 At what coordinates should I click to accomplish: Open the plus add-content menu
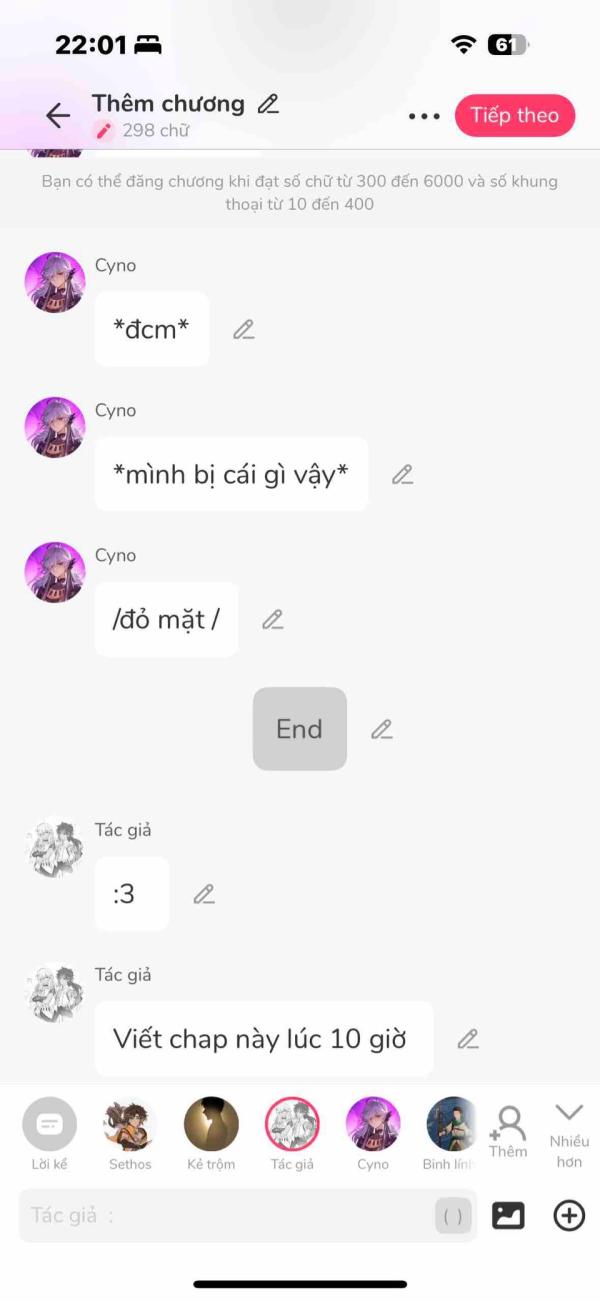pyautogui.click(x=569, y=1215)
